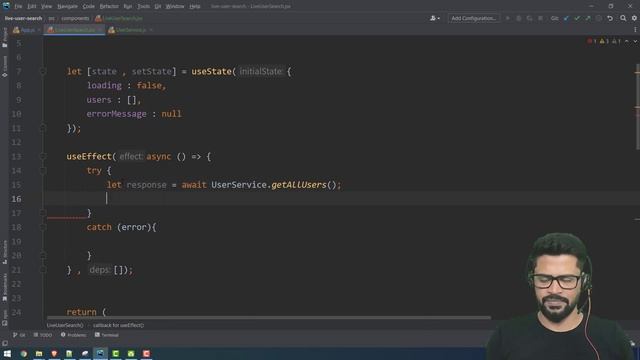Click Git Update Project blue arrow
640x360 pixels.
(566, 18)
